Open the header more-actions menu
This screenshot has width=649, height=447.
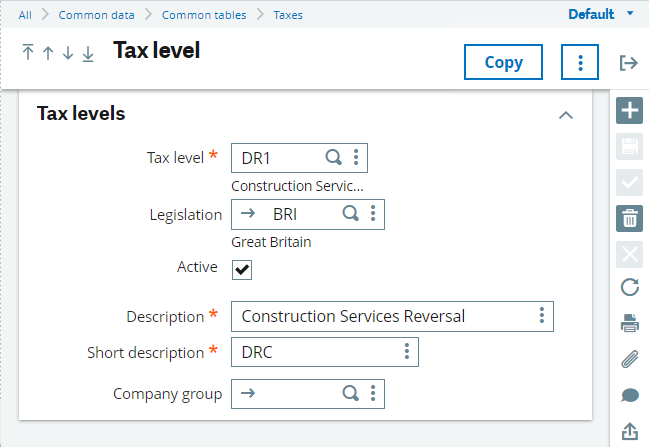[x=580, y=62]
